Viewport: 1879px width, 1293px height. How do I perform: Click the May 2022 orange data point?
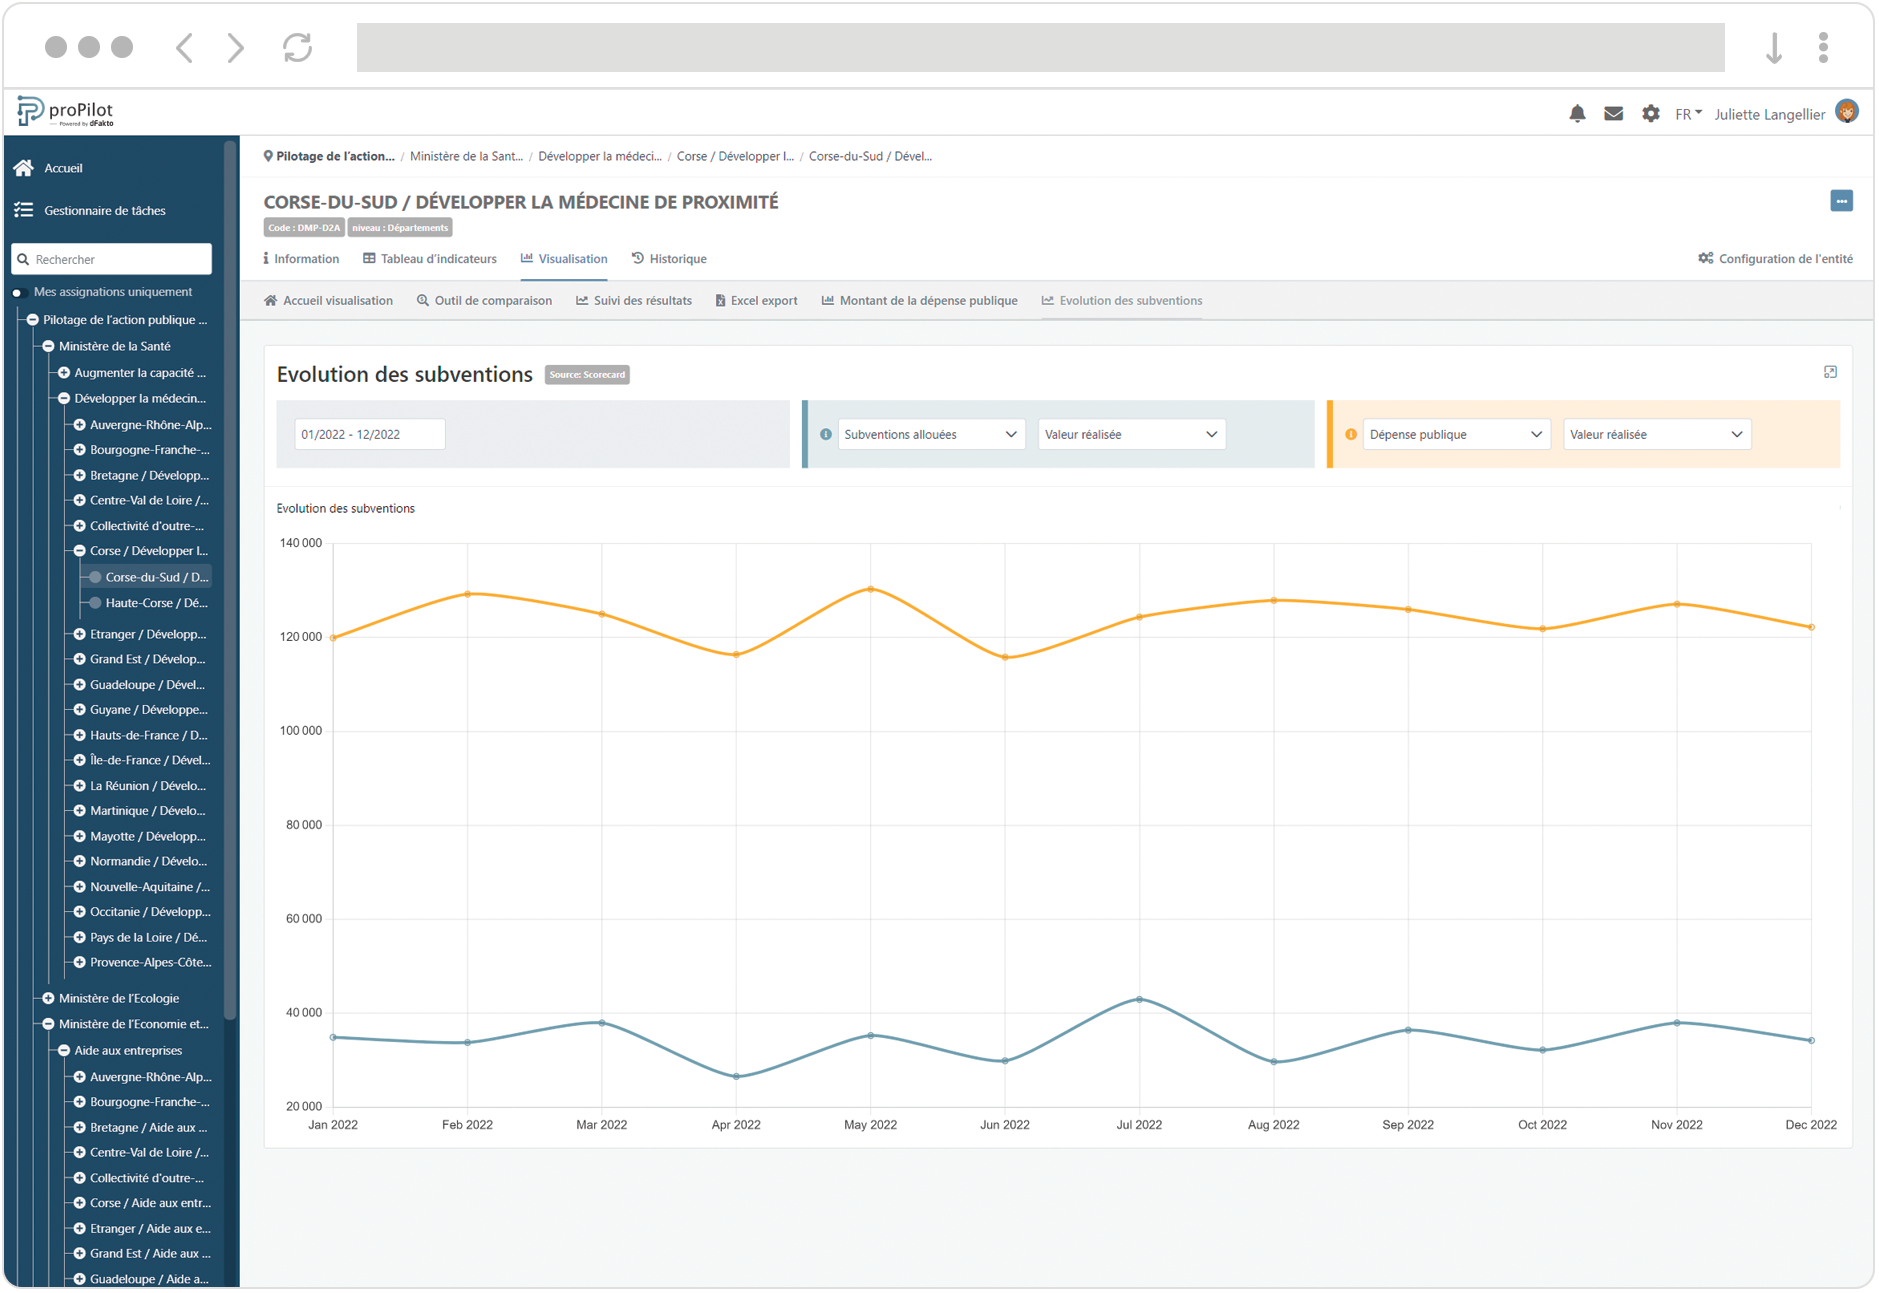870,589
